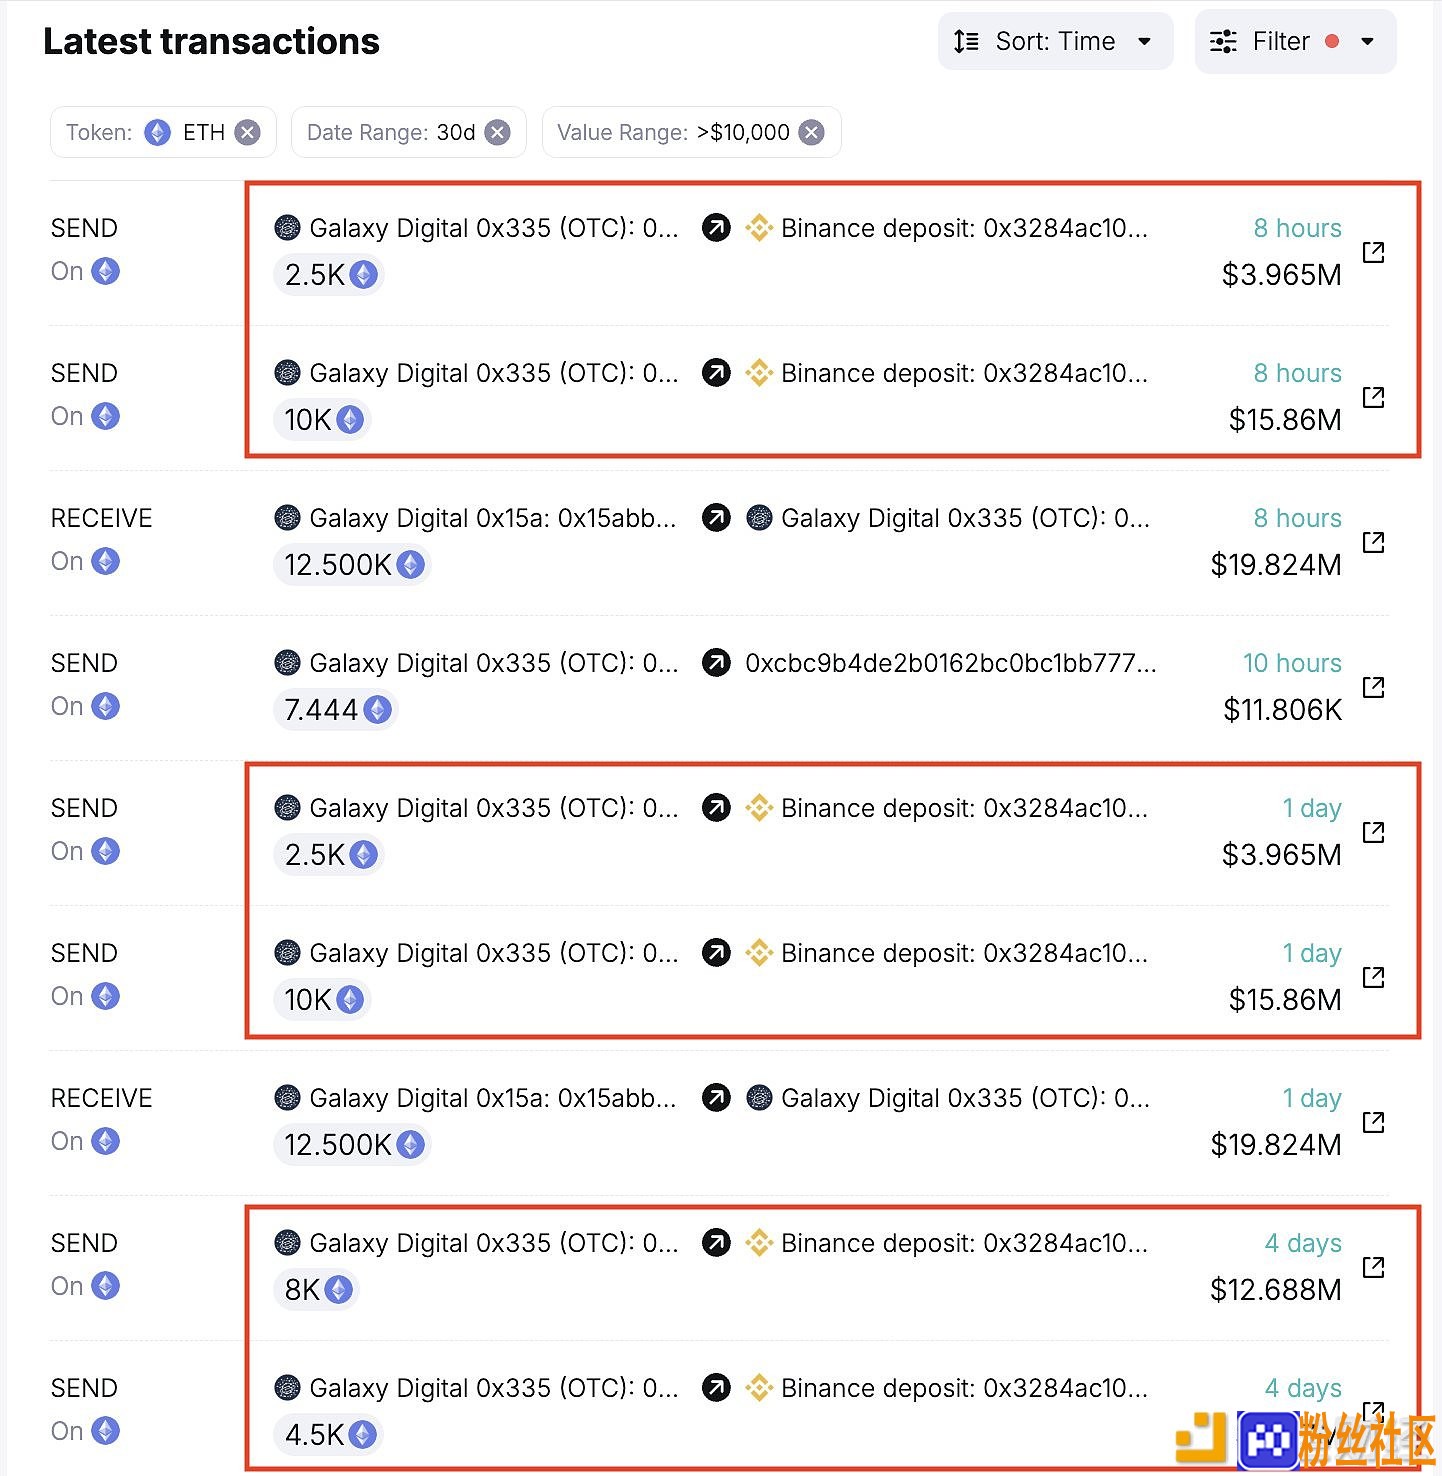This screenshot has height=1476, width=1442.
Task: Click the 10 hours timestamp
Action: (1292, 663)
